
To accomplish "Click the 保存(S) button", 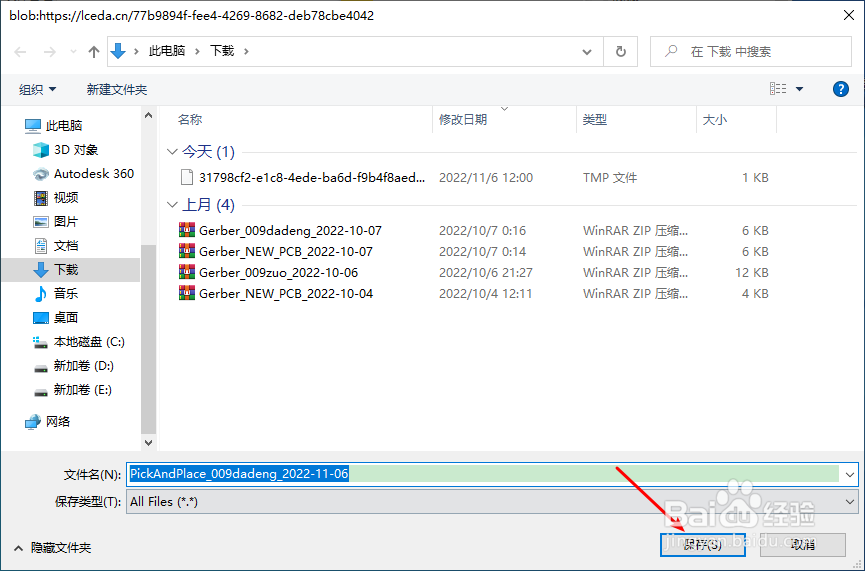I will (702, 545).
